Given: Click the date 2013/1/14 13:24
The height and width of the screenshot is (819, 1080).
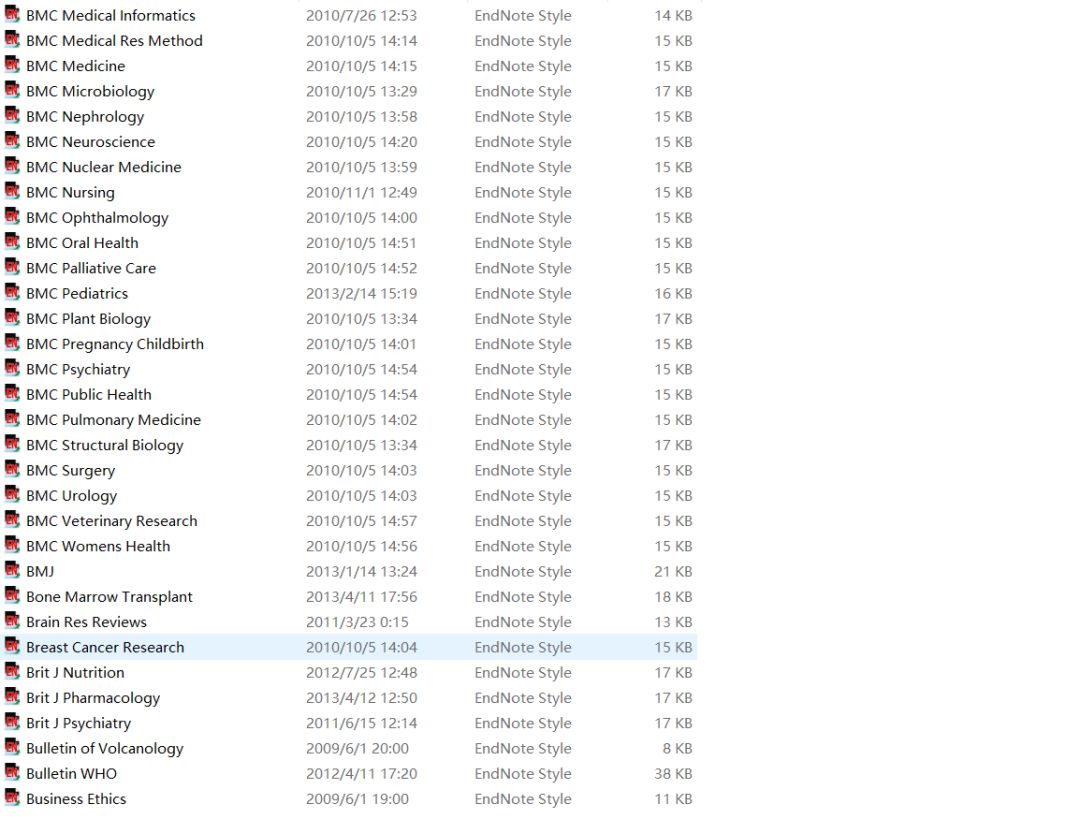Looking at the screenshot, I should 362,572.
